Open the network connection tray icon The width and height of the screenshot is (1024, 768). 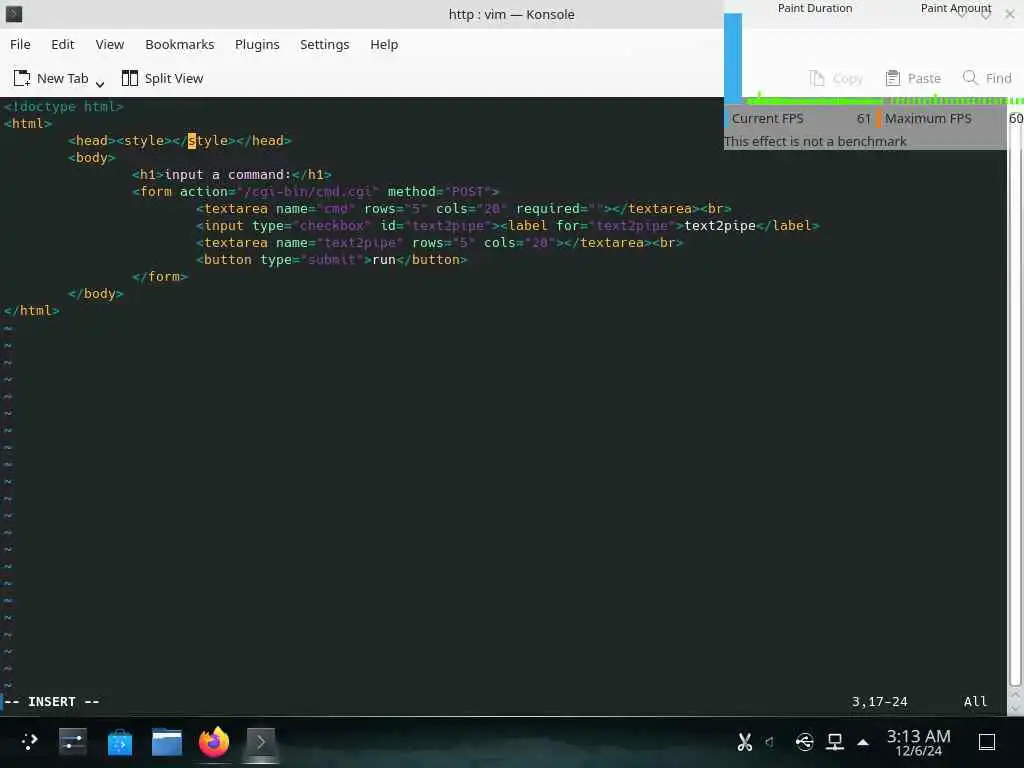point(835,742)
